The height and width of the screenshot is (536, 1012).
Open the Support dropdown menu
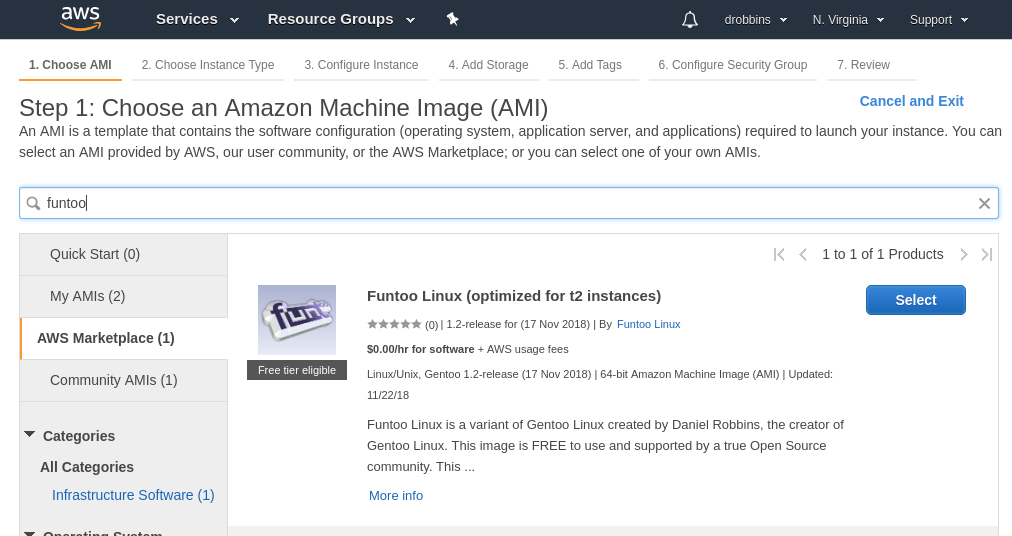[939, 20]
